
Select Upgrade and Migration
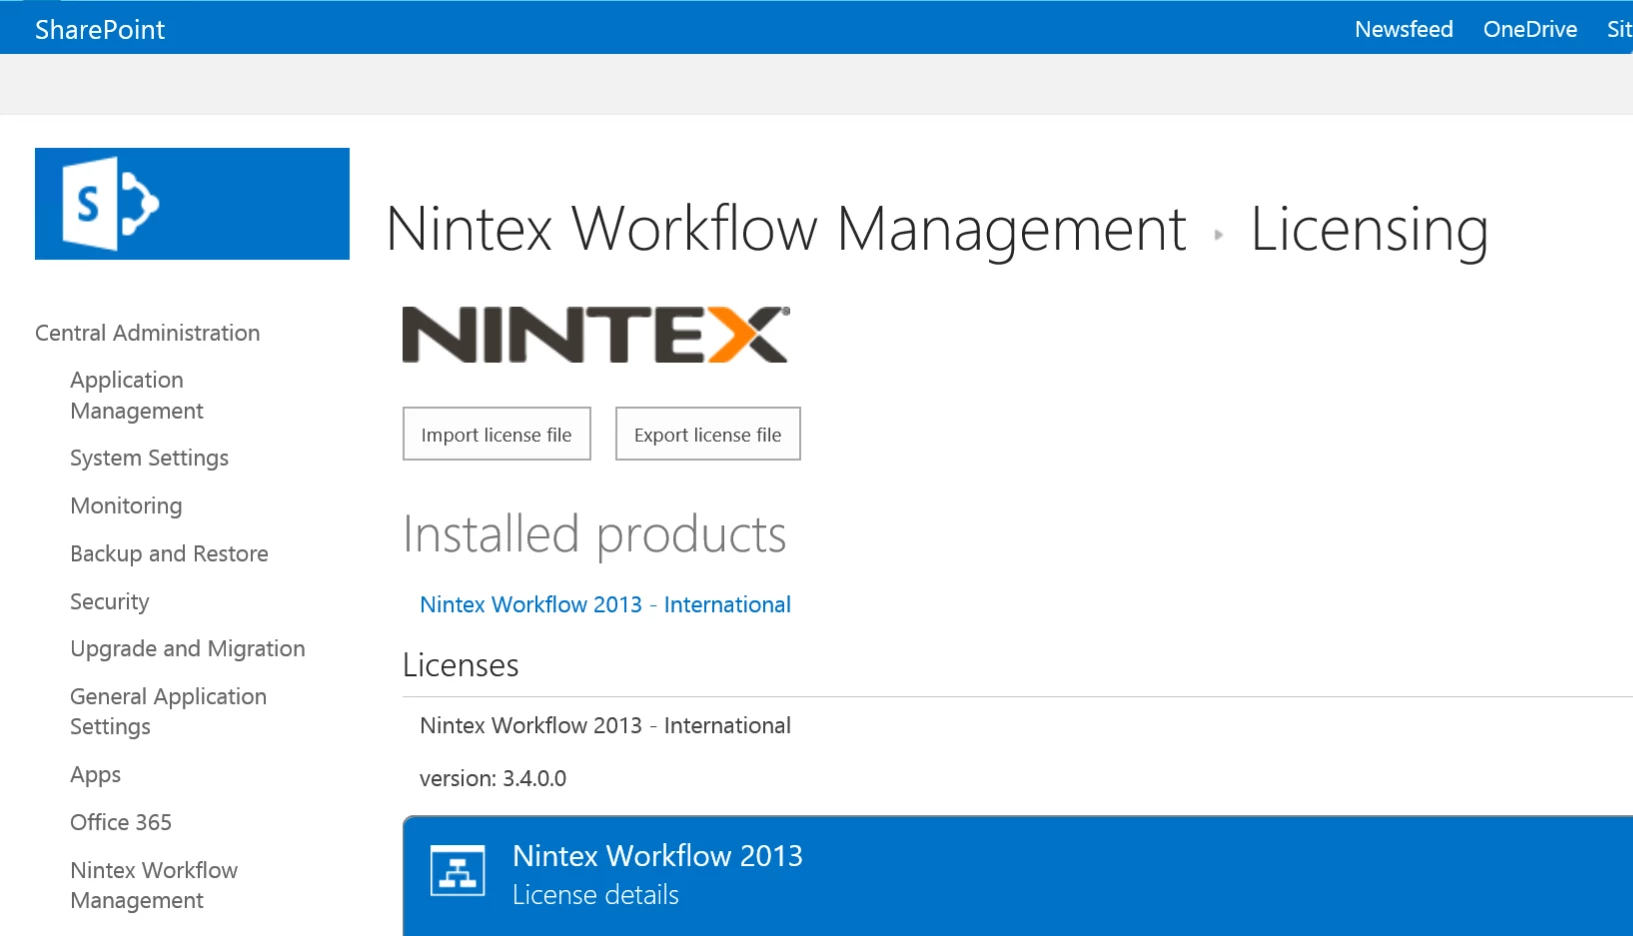188,649
